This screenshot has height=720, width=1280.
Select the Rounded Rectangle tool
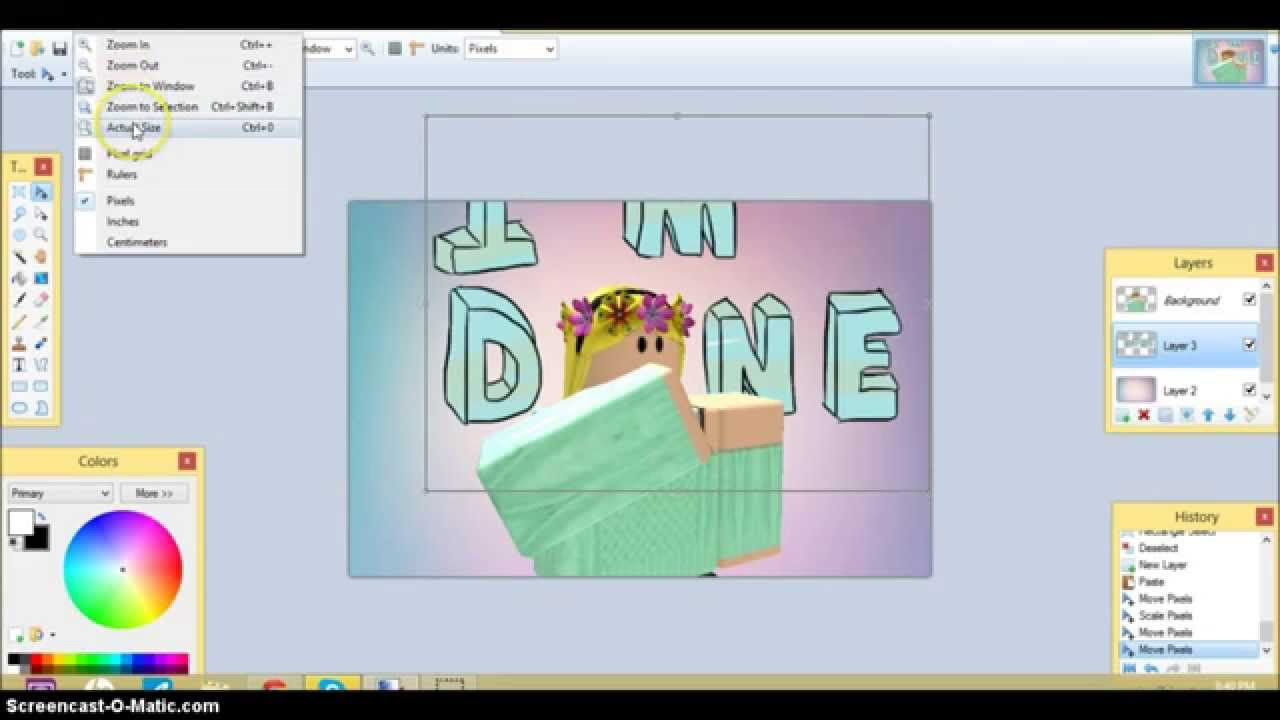click(x=41, y=386)
